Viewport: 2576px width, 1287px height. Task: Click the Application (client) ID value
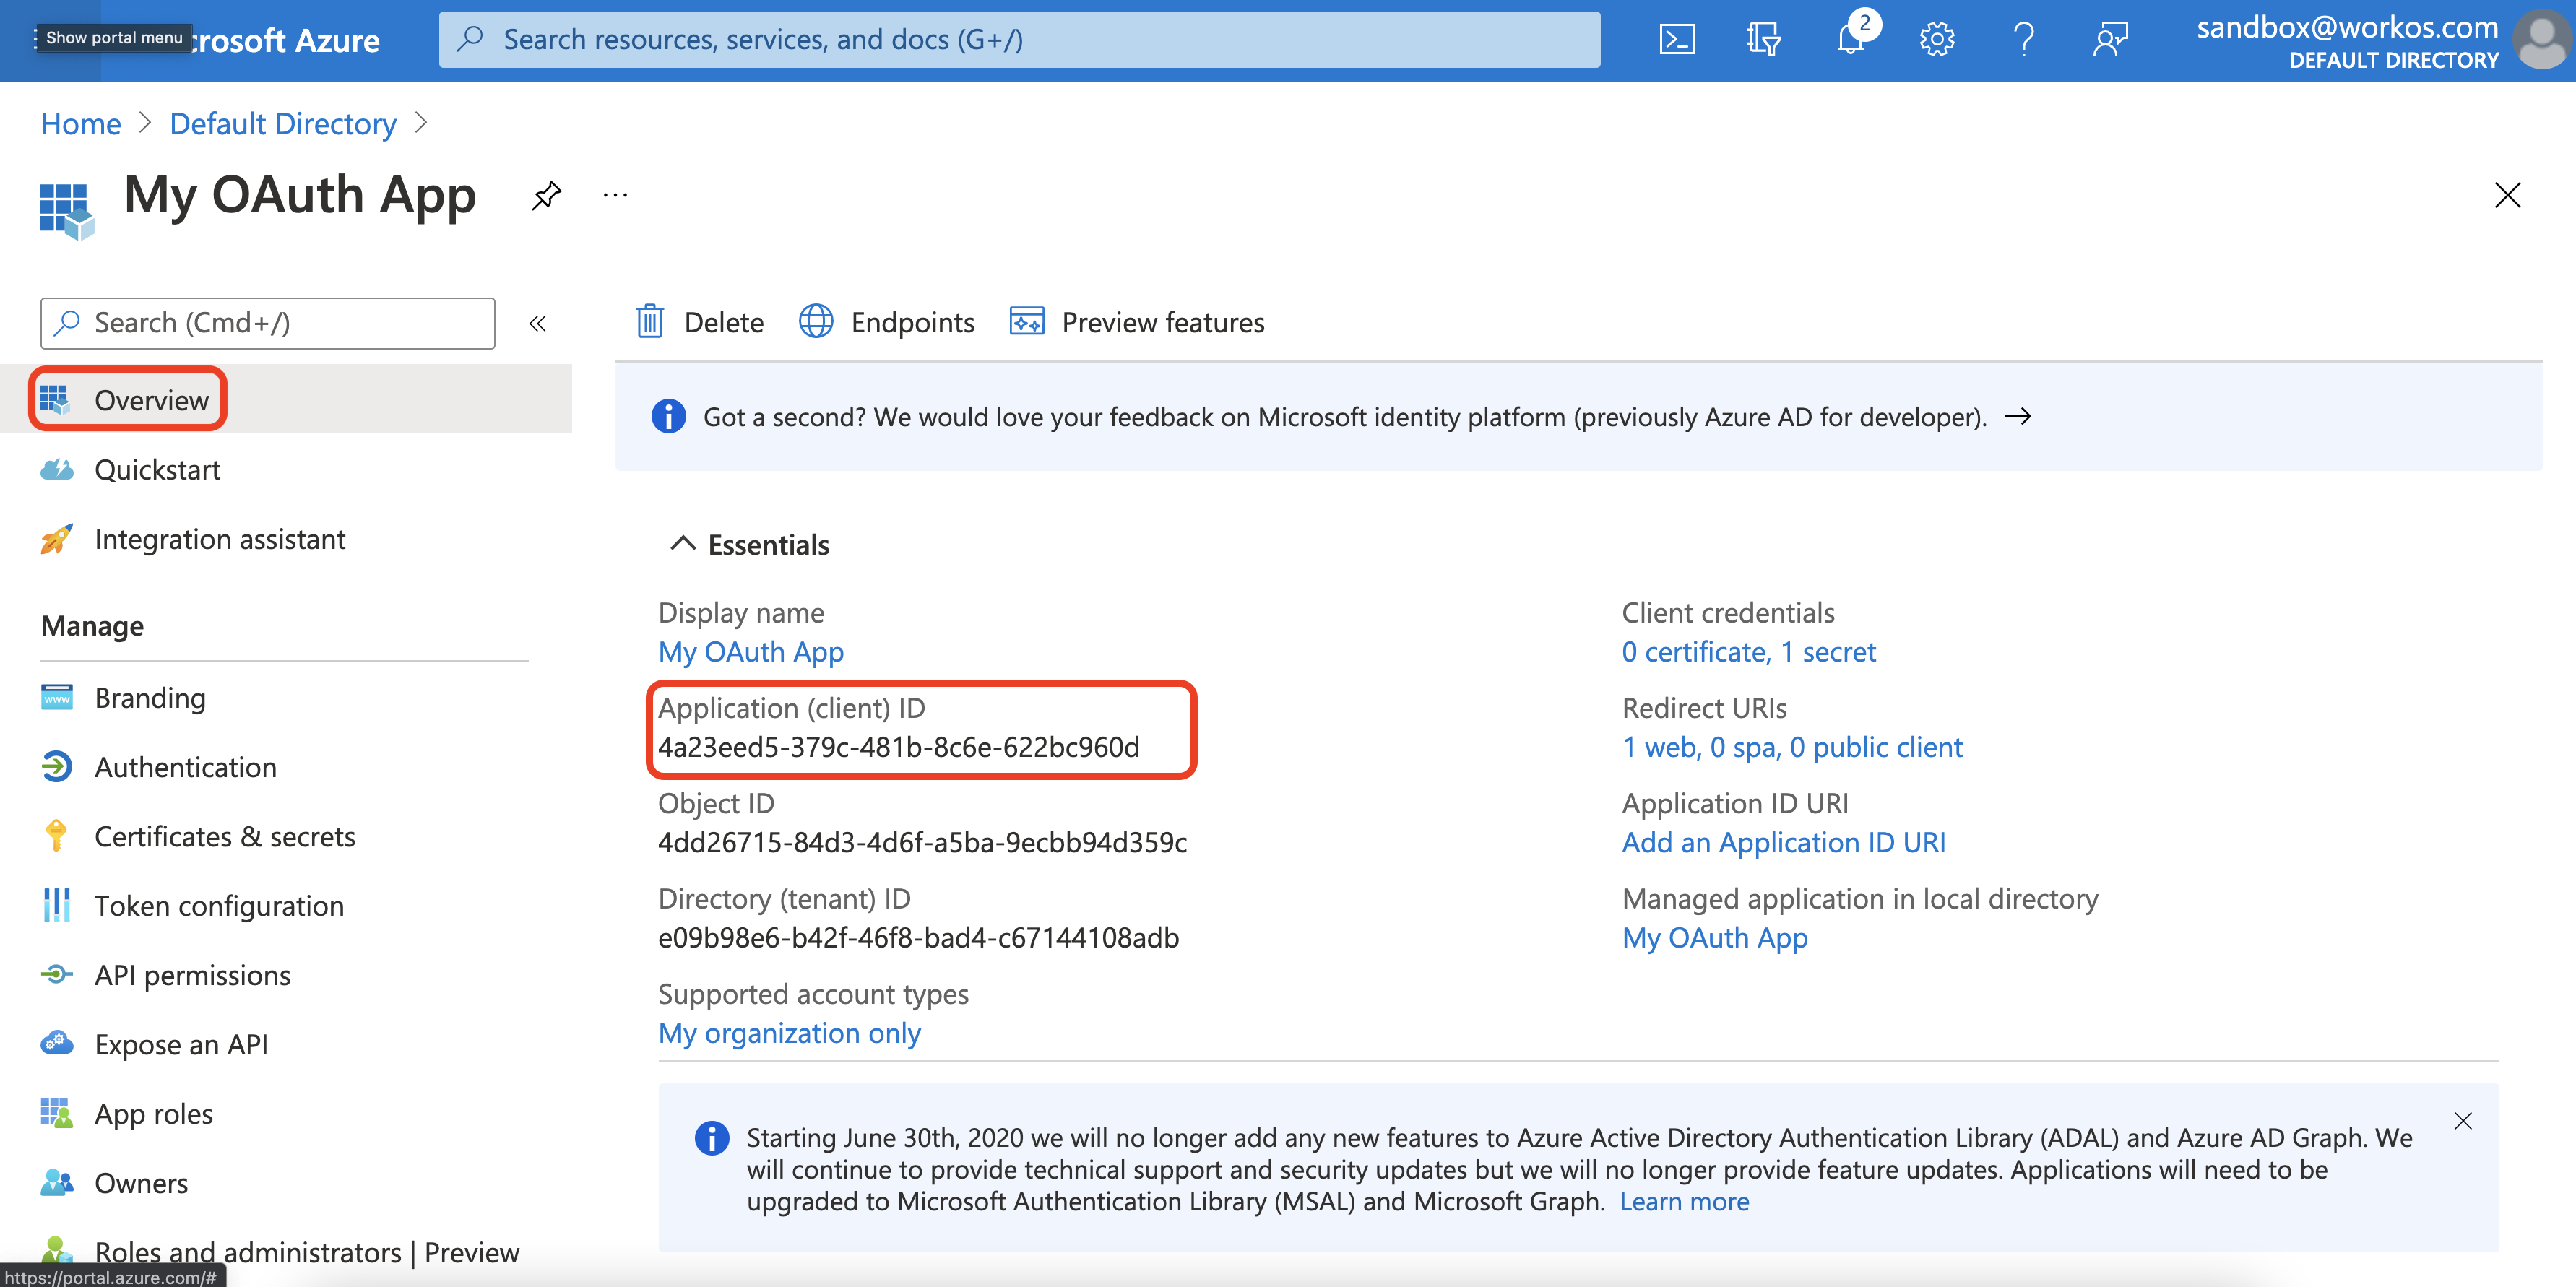click(x=898, y=747)
